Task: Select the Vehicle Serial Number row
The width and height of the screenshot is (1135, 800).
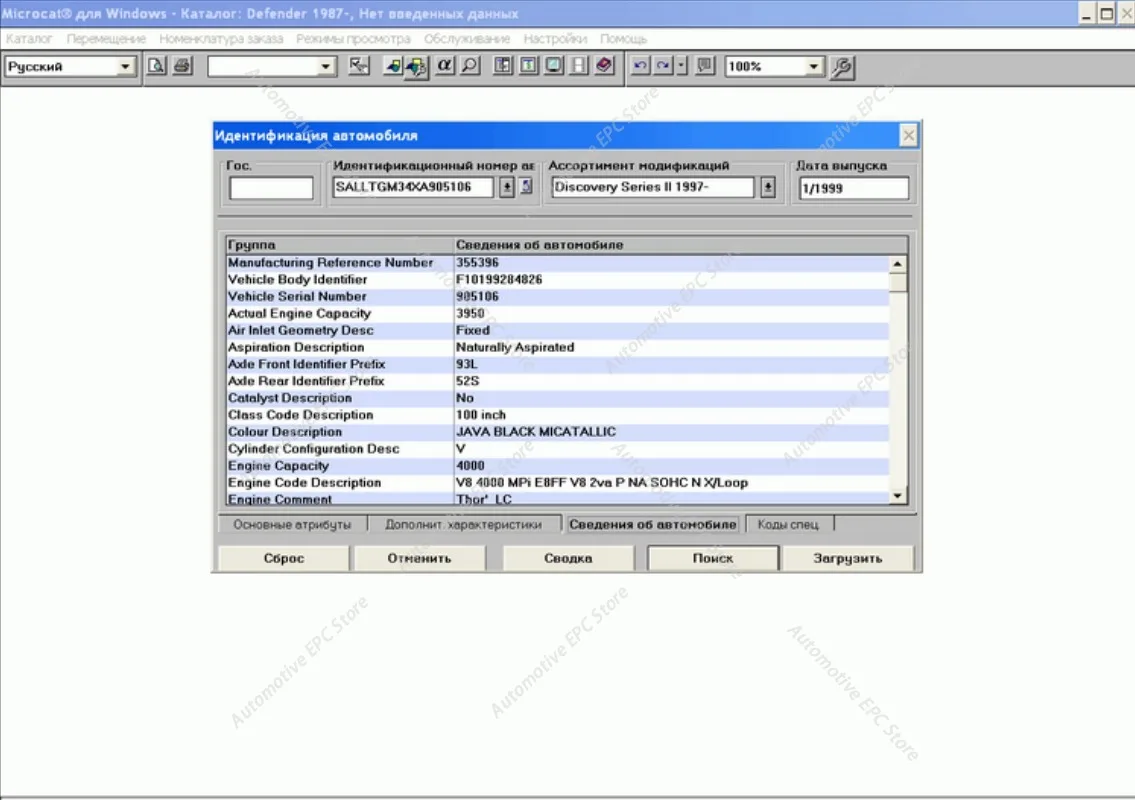Action: point(557,297)
